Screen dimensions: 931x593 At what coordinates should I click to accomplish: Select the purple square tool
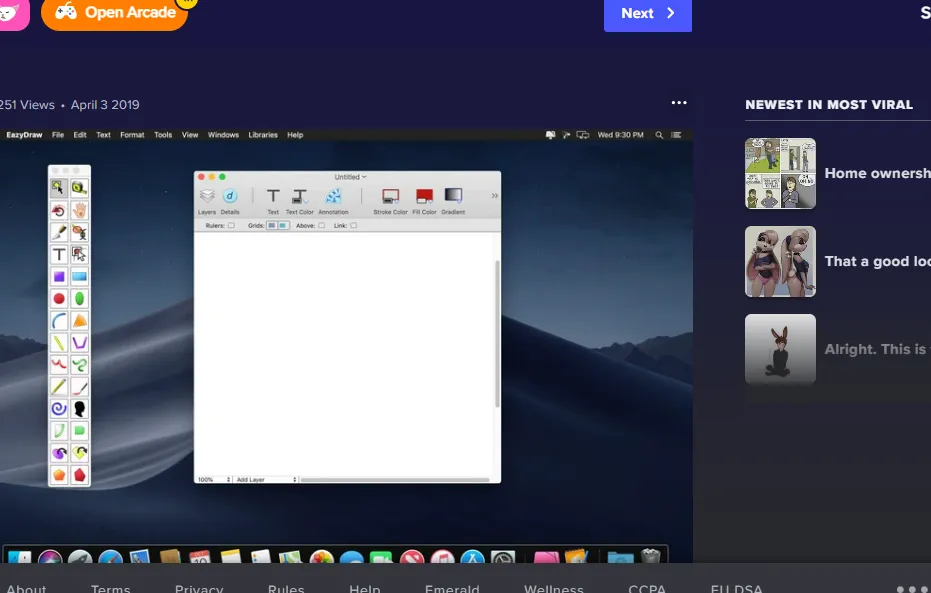pos(59,277)
